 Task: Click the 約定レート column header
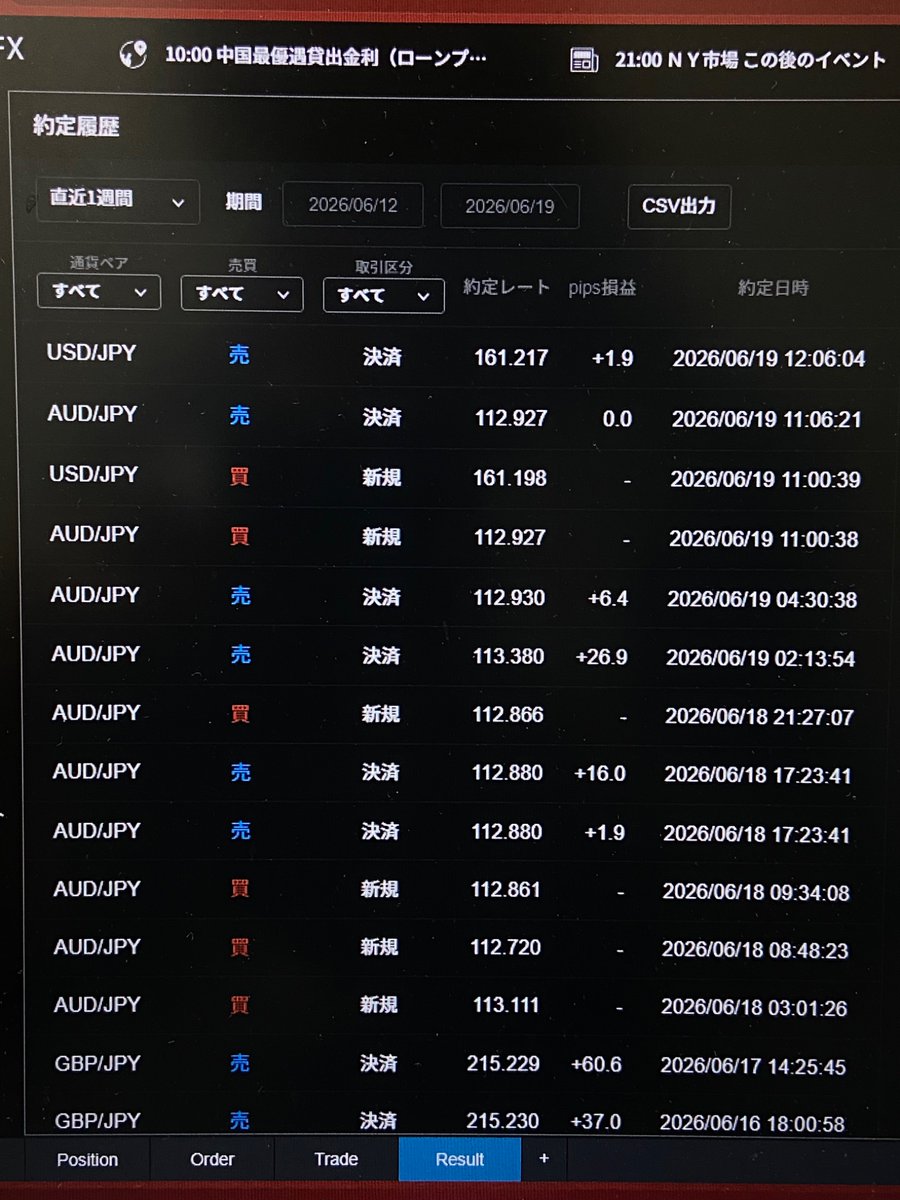click(507, 287)
